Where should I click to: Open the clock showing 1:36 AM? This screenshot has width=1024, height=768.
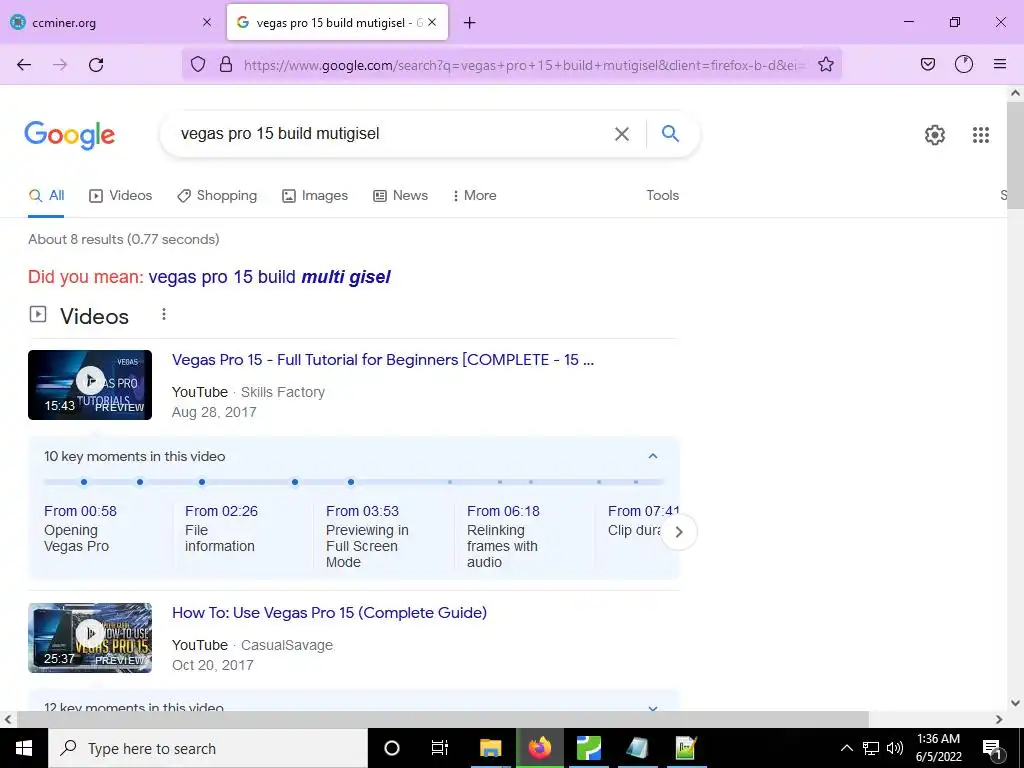[x=938, y=748]
